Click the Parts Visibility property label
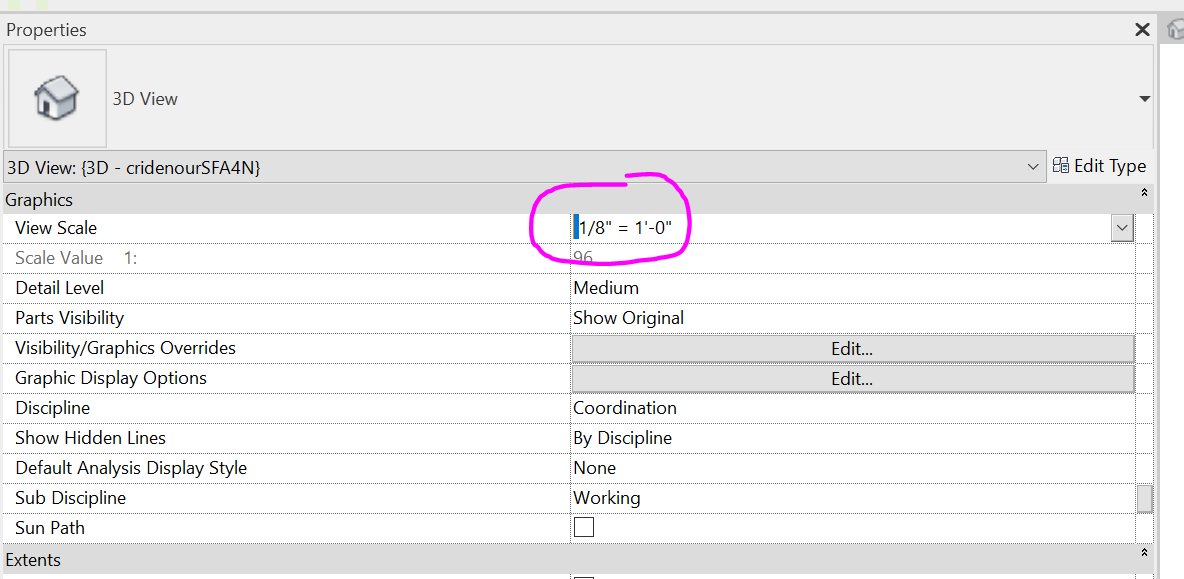This screenshot has width=1184, height=579. click(69, 318)
